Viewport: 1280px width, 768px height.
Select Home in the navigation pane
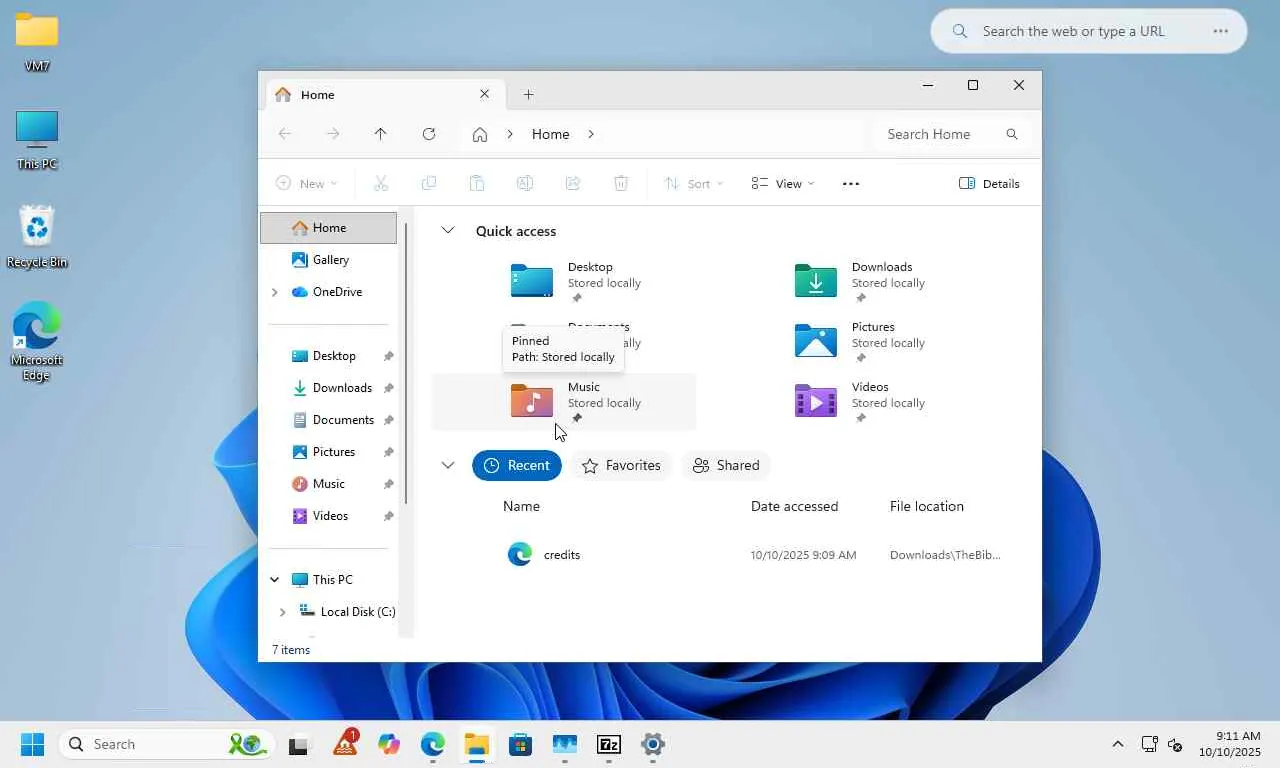329,228
